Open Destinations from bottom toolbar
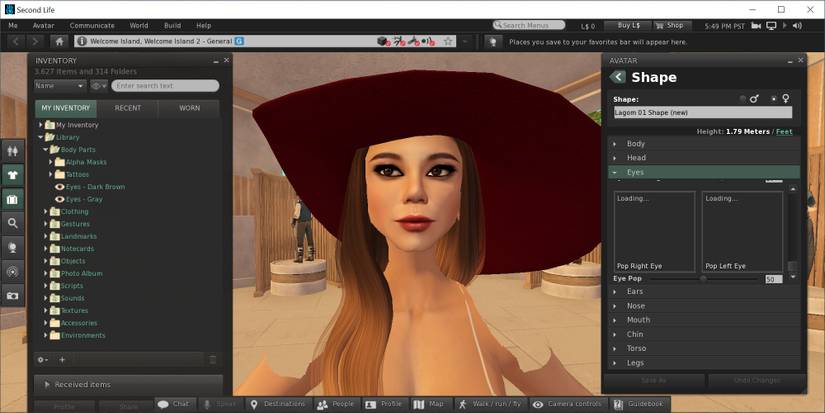 click(x=278, y=404)
